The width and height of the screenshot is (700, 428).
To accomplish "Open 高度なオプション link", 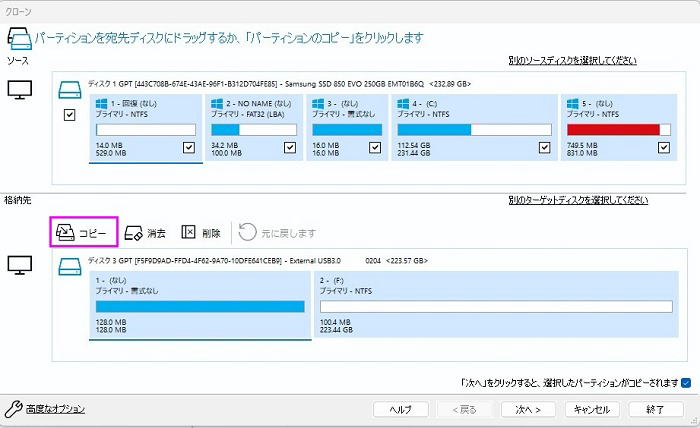I will (x=55, y=409).
